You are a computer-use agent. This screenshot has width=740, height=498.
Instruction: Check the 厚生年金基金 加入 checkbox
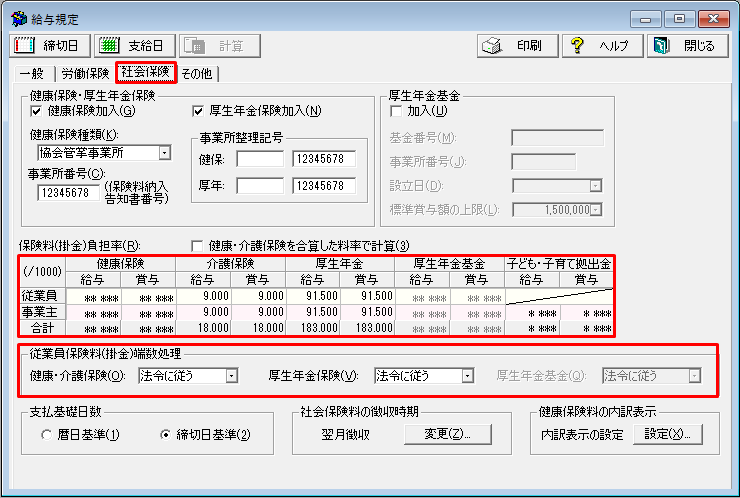[x=396, y=111]
